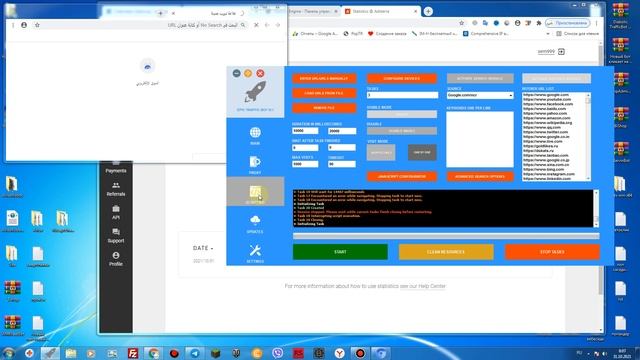Screen dimensions: 640x360
Task: Click the first duration field showing 10000
Action: coord(305,131)
